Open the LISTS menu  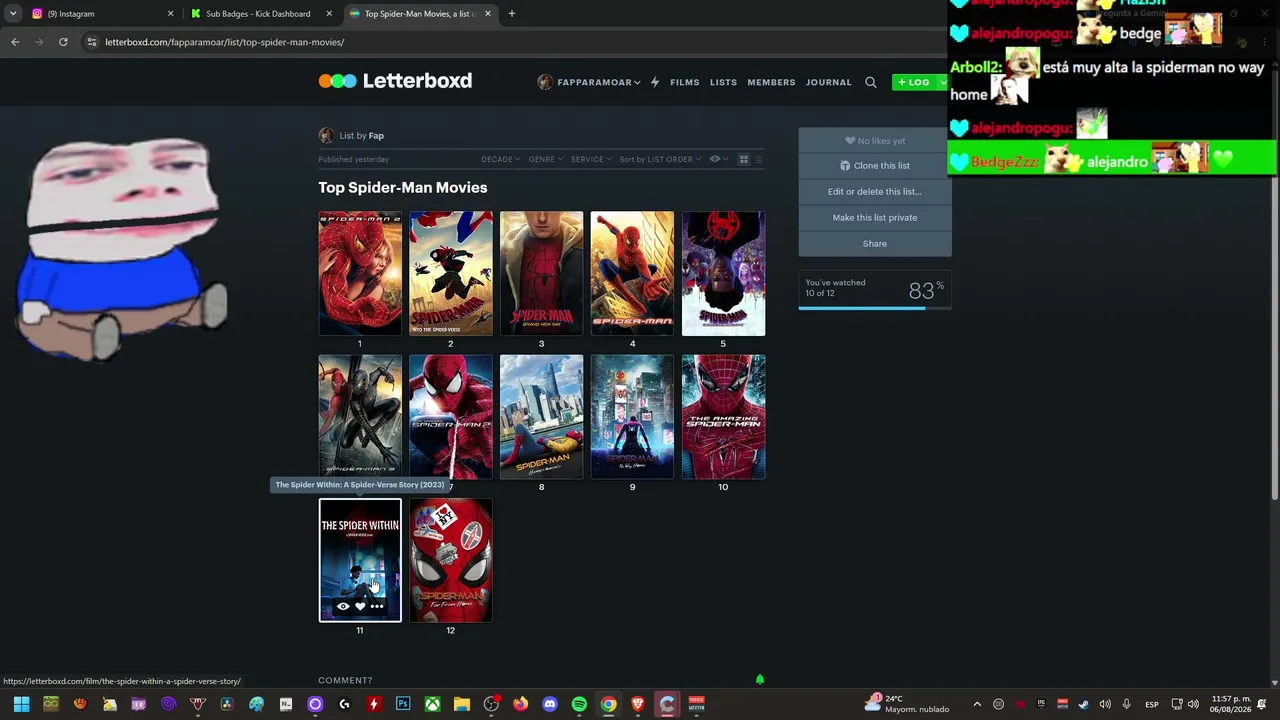(724, 82)
